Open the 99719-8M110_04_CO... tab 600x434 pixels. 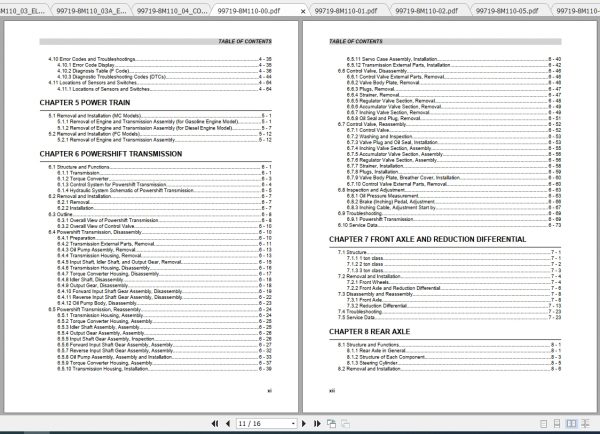[x=172, y=11]
